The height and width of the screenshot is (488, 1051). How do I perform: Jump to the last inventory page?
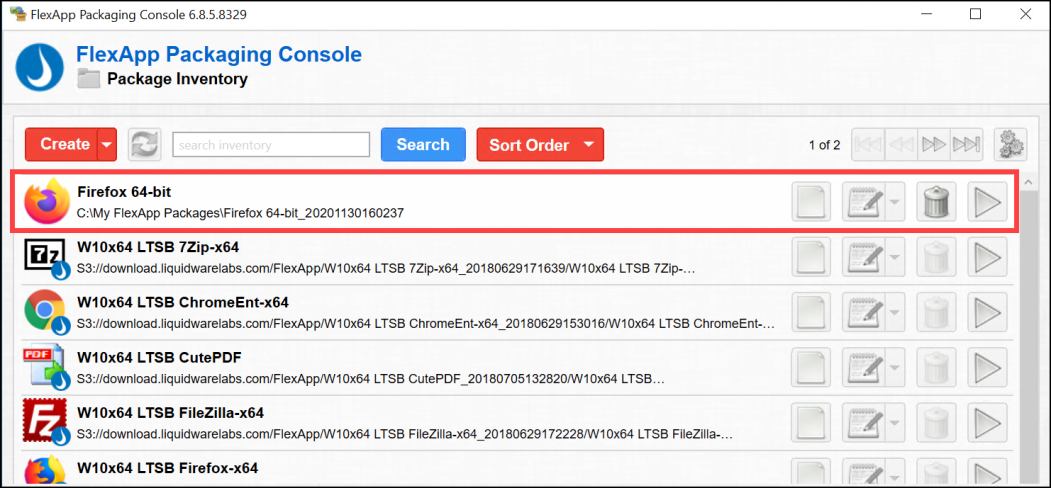[x=965, y=145]
